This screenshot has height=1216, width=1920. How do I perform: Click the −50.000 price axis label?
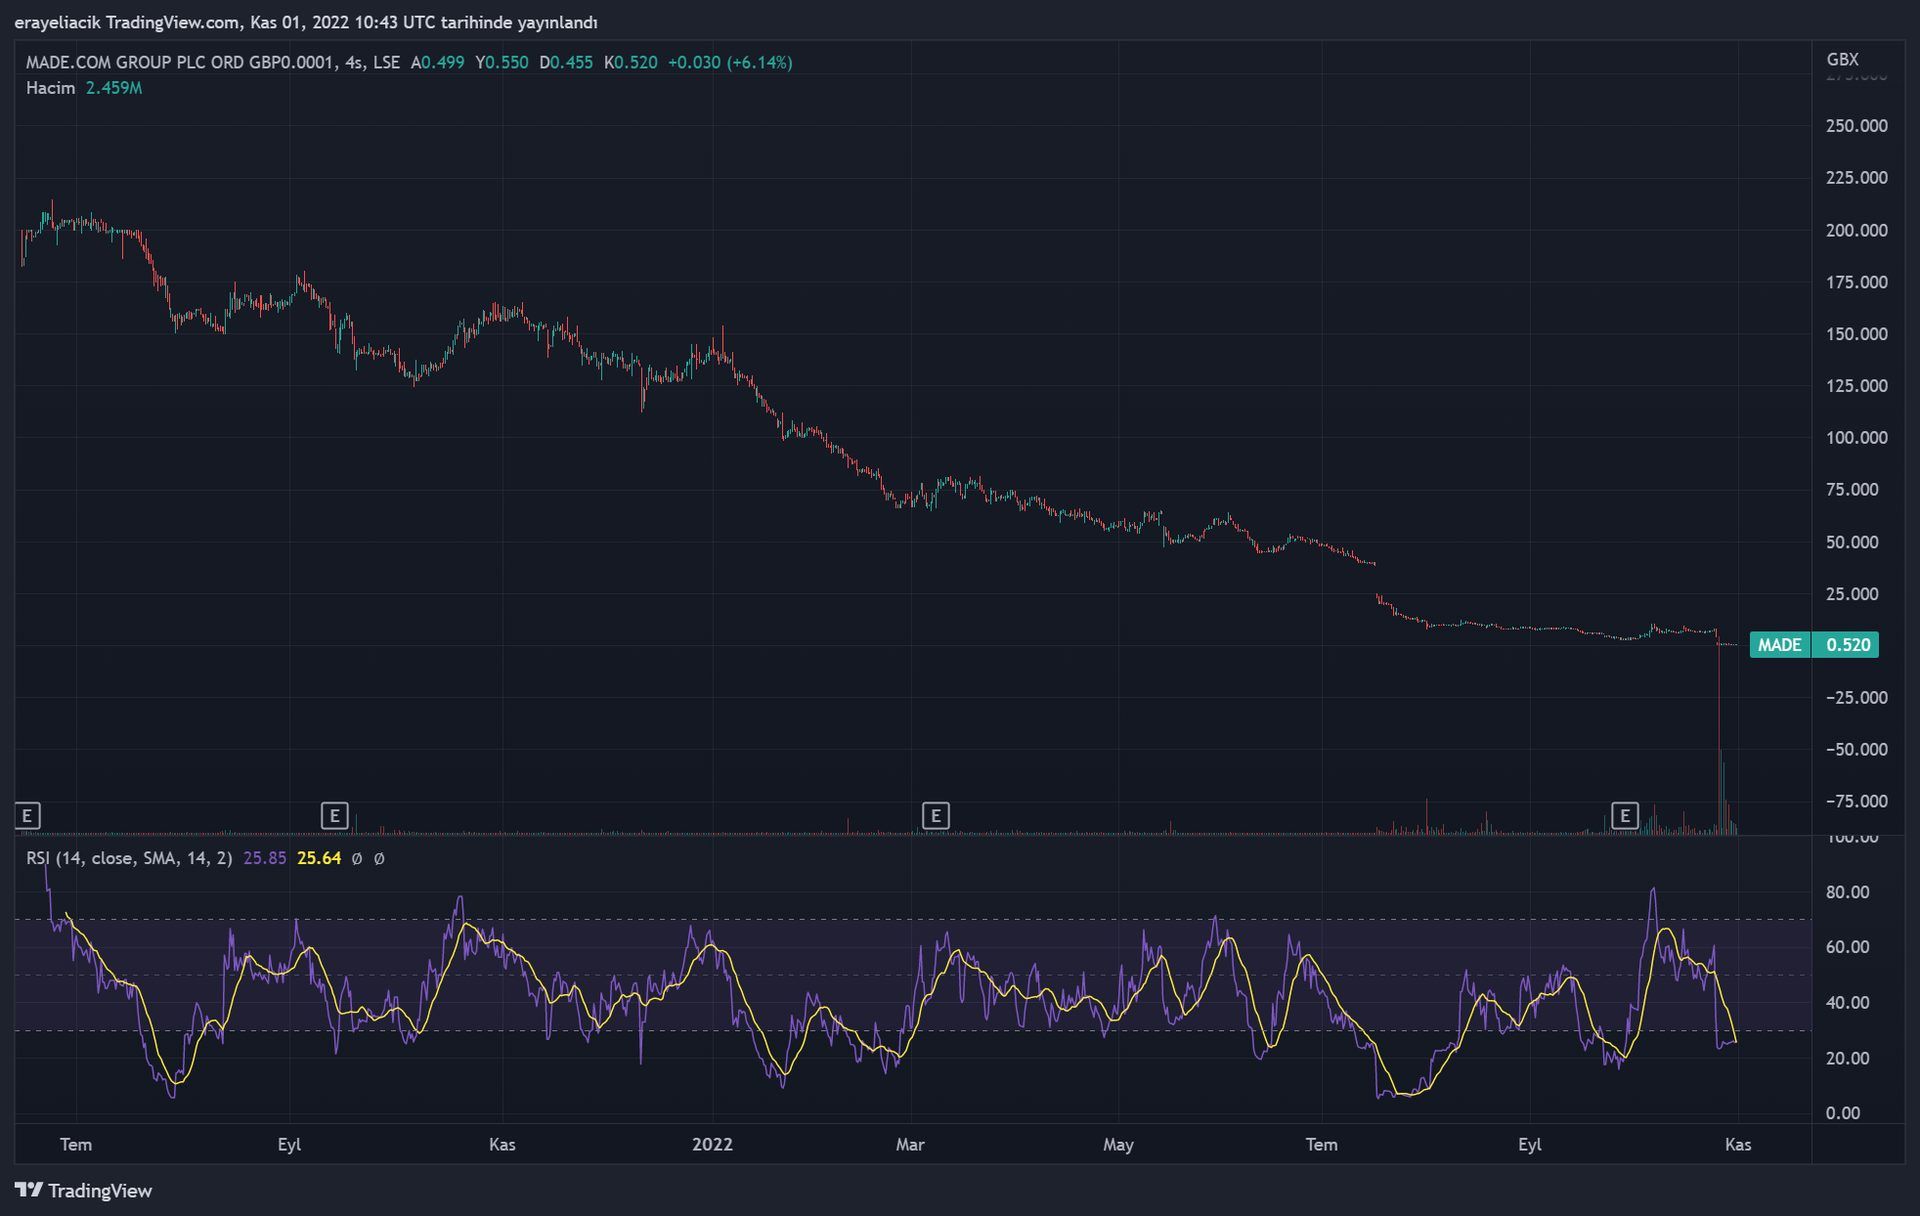[x=1857, y=750]
